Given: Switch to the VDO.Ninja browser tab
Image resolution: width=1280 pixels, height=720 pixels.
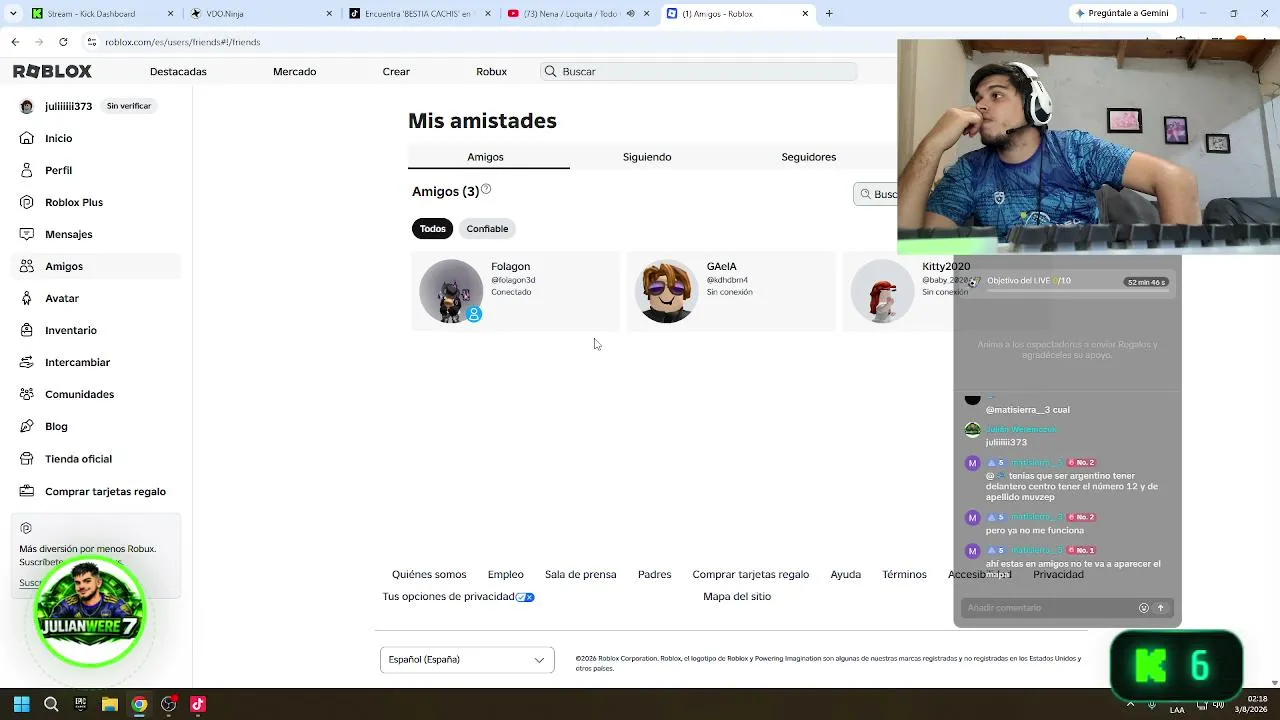Looking at the screenshot, I should (x=261, y=14).
